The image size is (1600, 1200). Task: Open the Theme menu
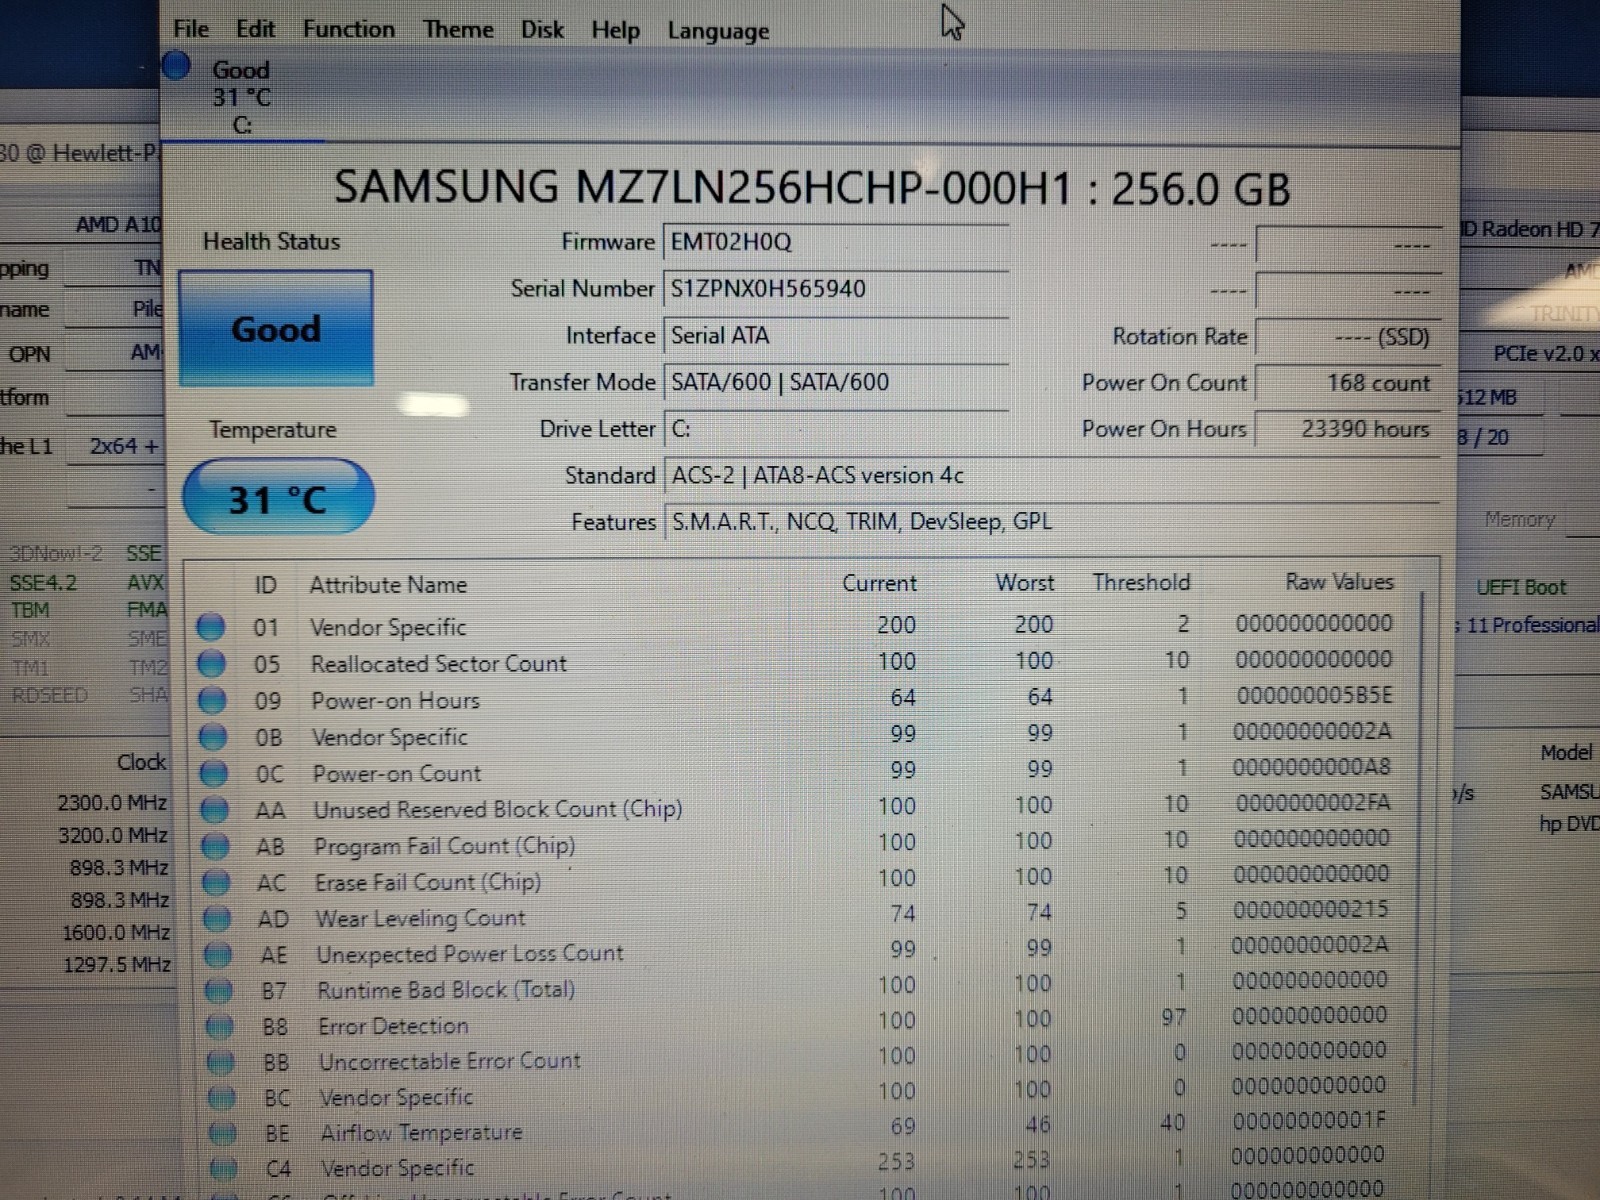click(458, 30)
